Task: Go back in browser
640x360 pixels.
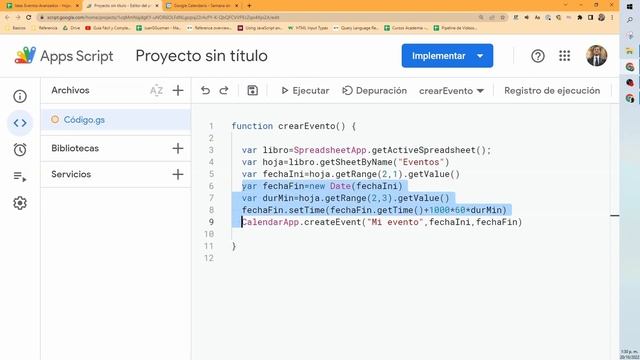Action: 7,17
